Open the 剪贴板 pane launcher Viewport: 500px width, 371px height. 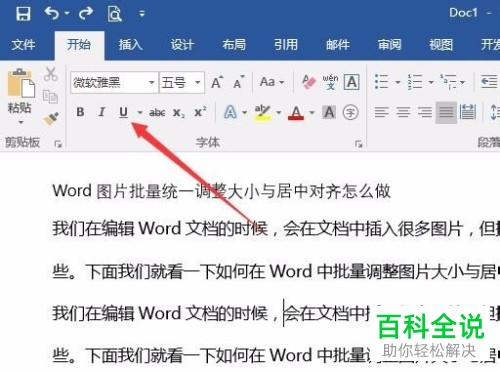click(x=58, y=144)
